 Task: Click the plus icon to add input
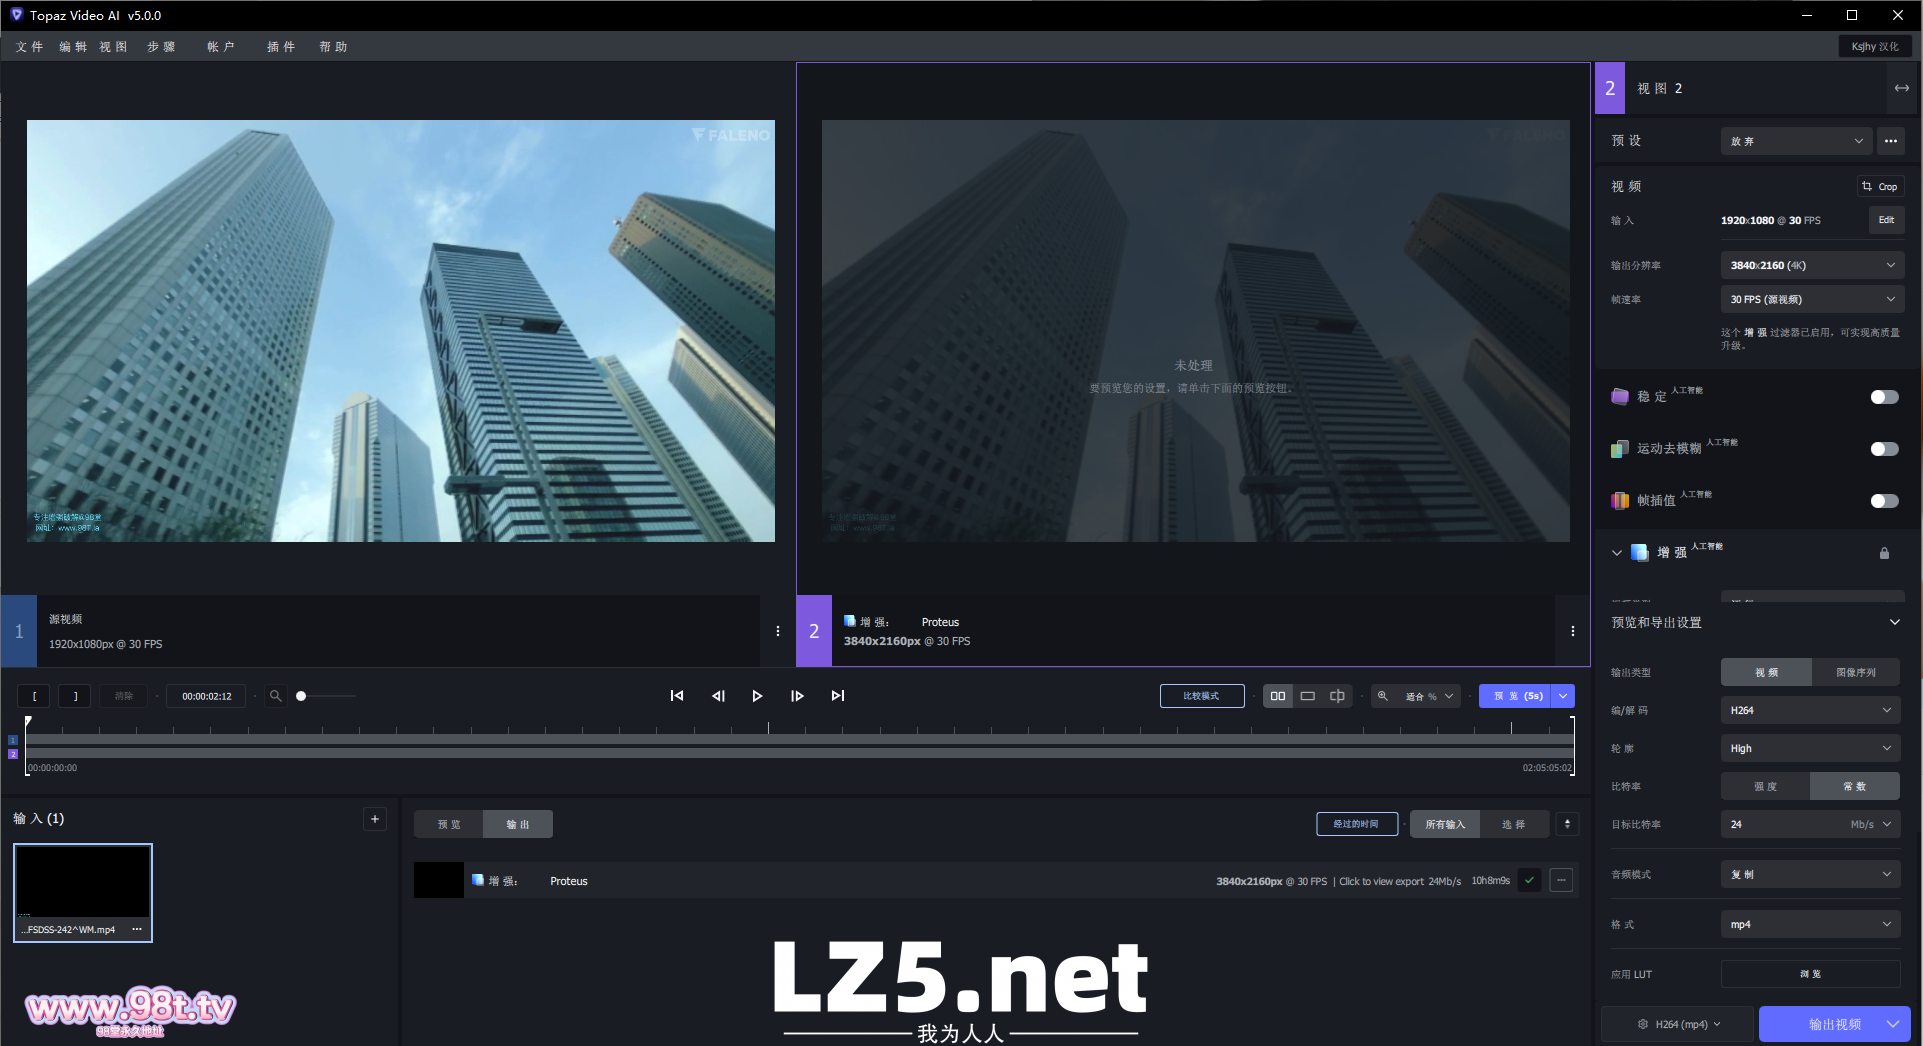pyautogui.click(x=375, y=819)
